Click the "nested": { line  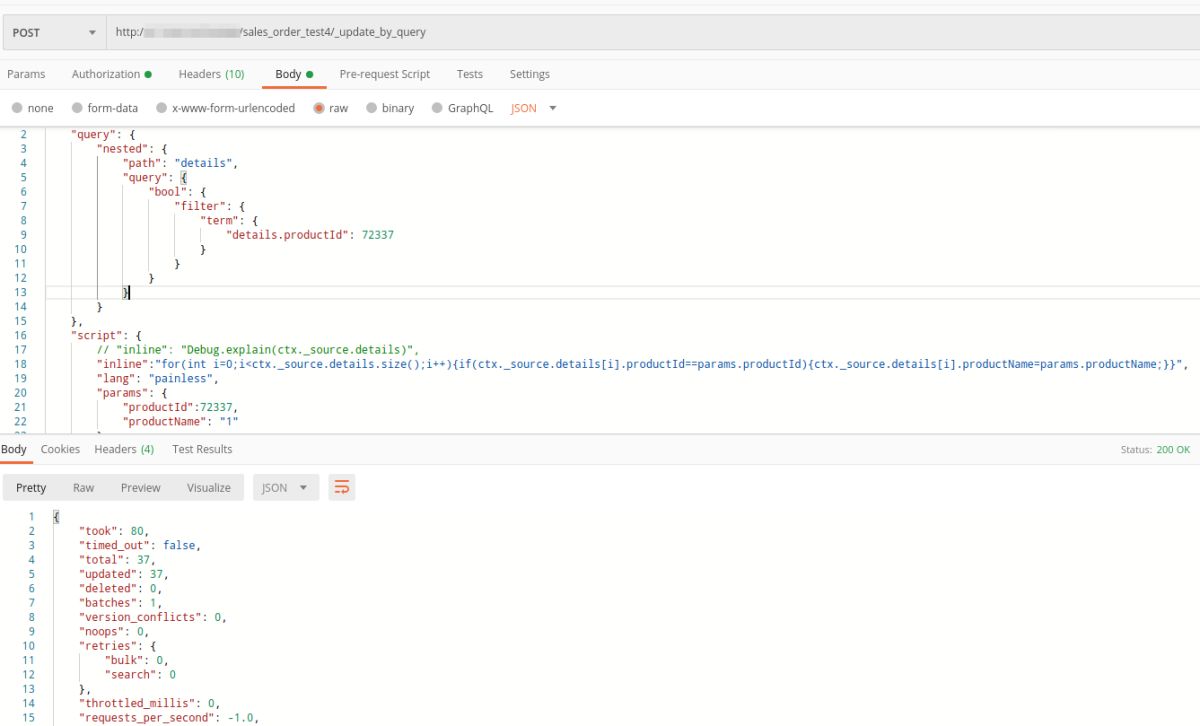132,149
